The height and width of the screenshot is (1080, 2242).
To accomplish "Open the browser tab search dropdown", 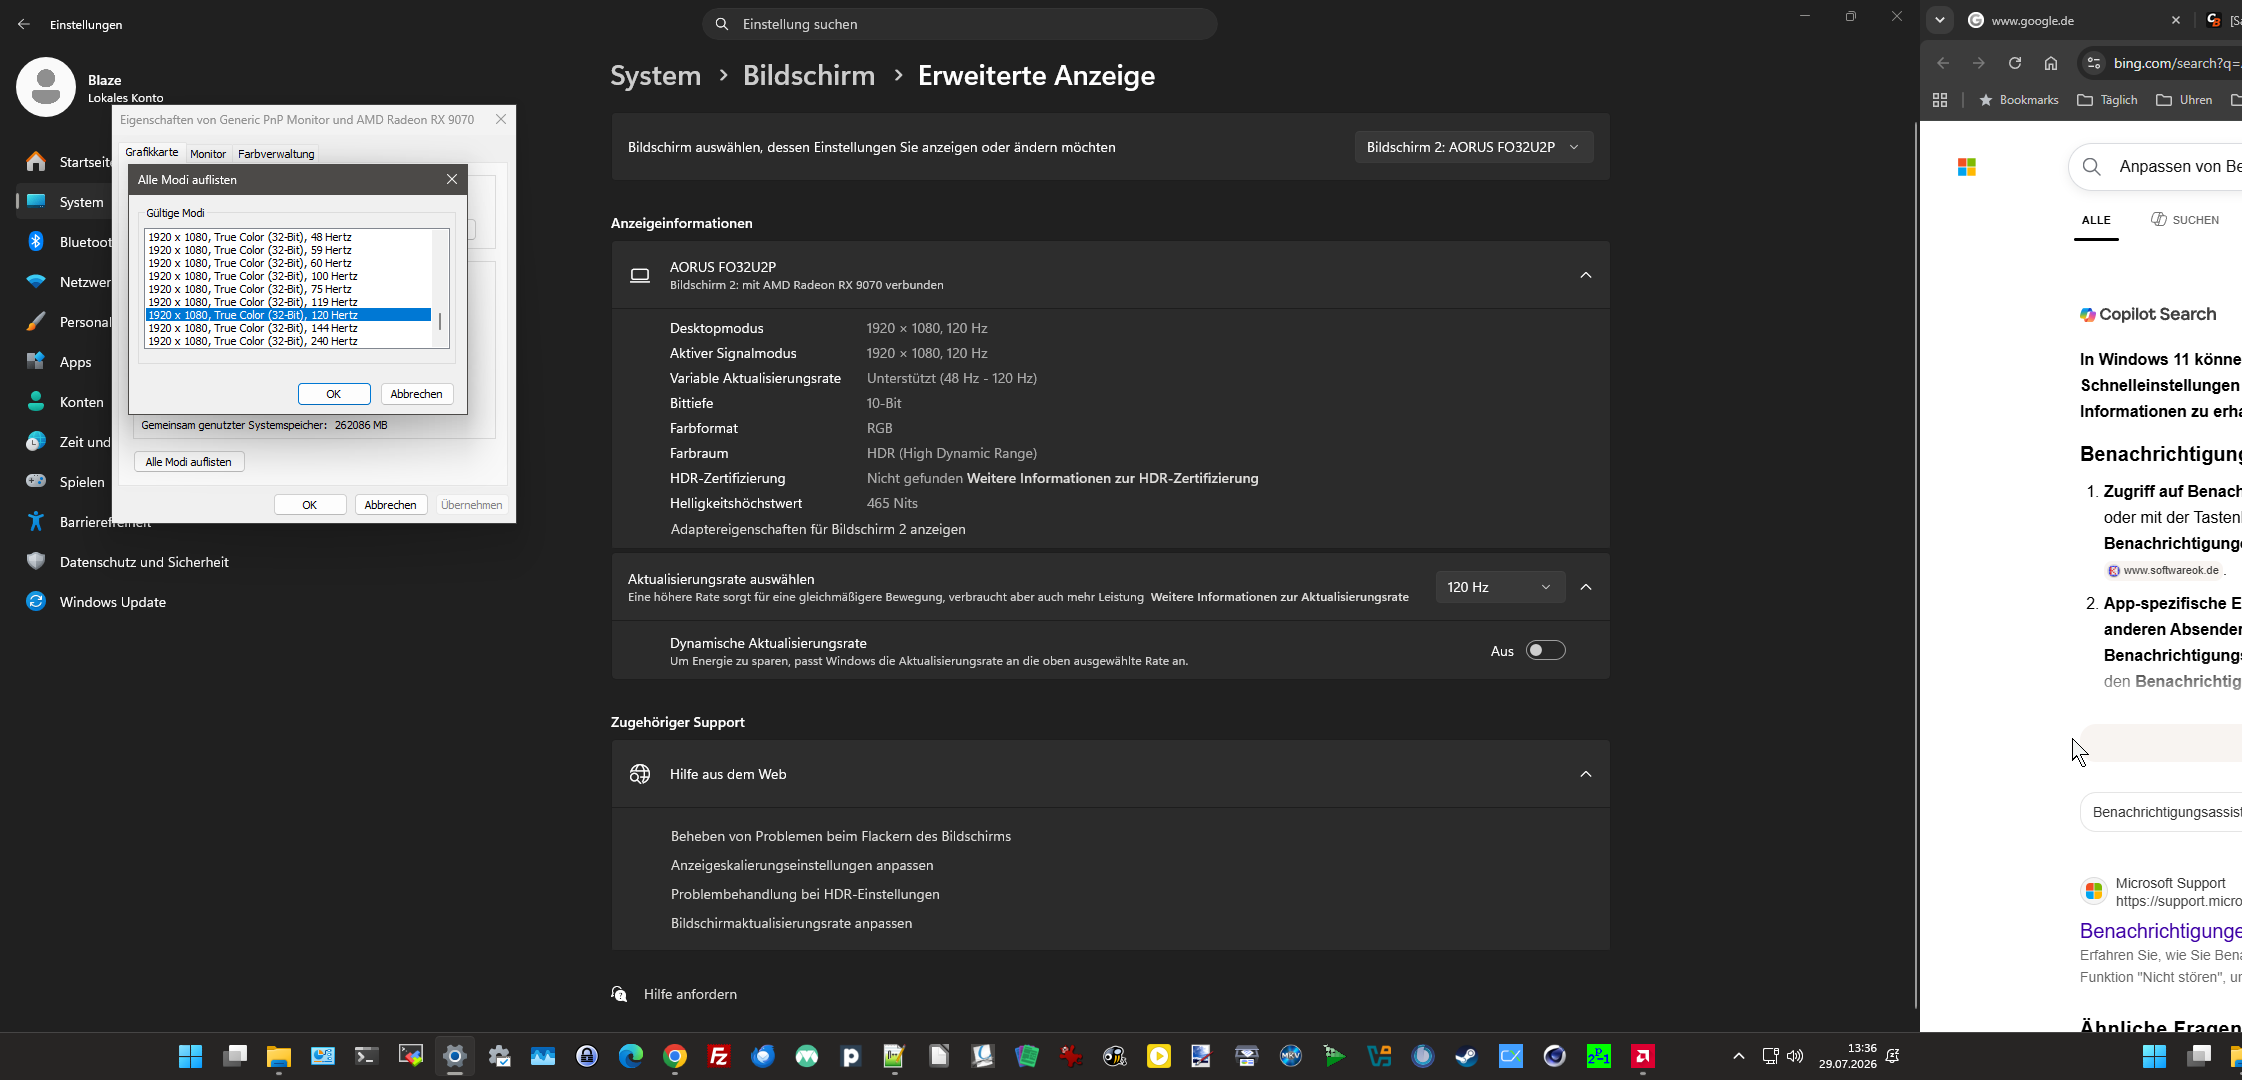I will (1940, 20).
